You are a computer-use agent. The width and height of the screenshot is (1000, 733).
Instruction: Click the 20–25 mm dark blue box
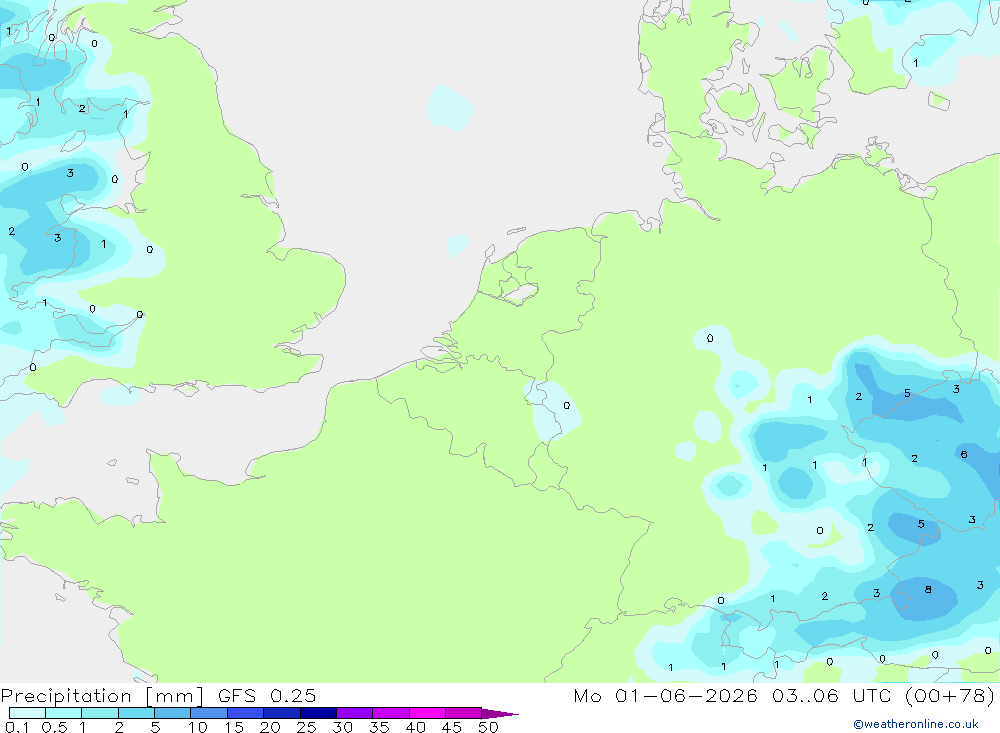282,713
